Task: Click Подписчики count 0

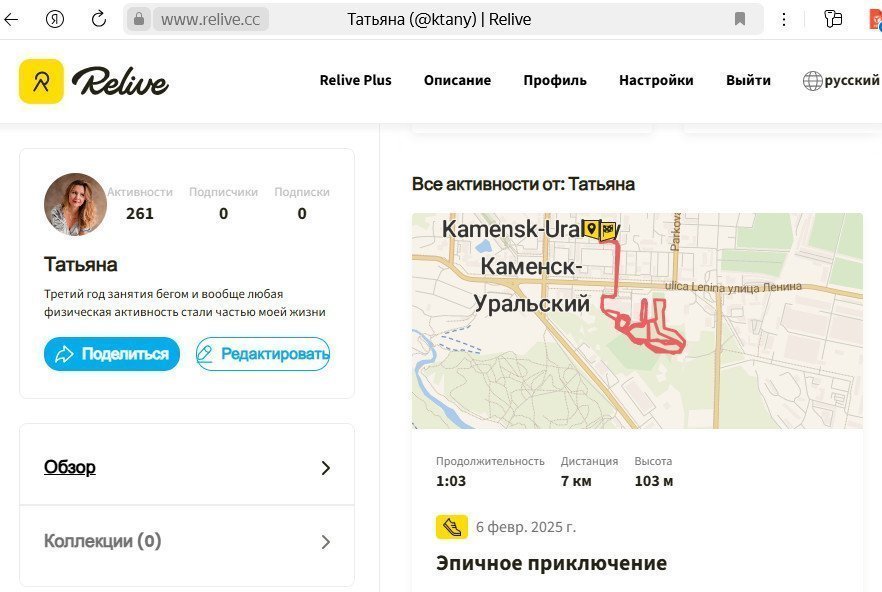Action: click(223, 214)
